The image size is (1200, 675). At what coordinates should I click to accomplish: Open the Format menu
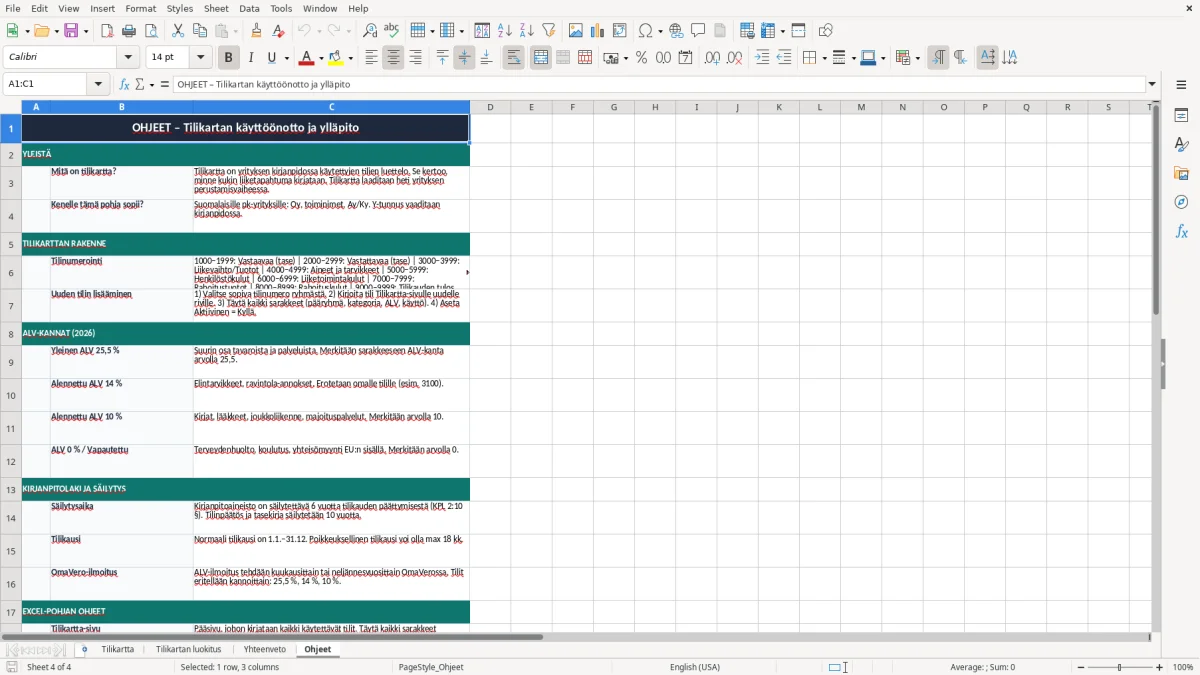pos(141,8)
